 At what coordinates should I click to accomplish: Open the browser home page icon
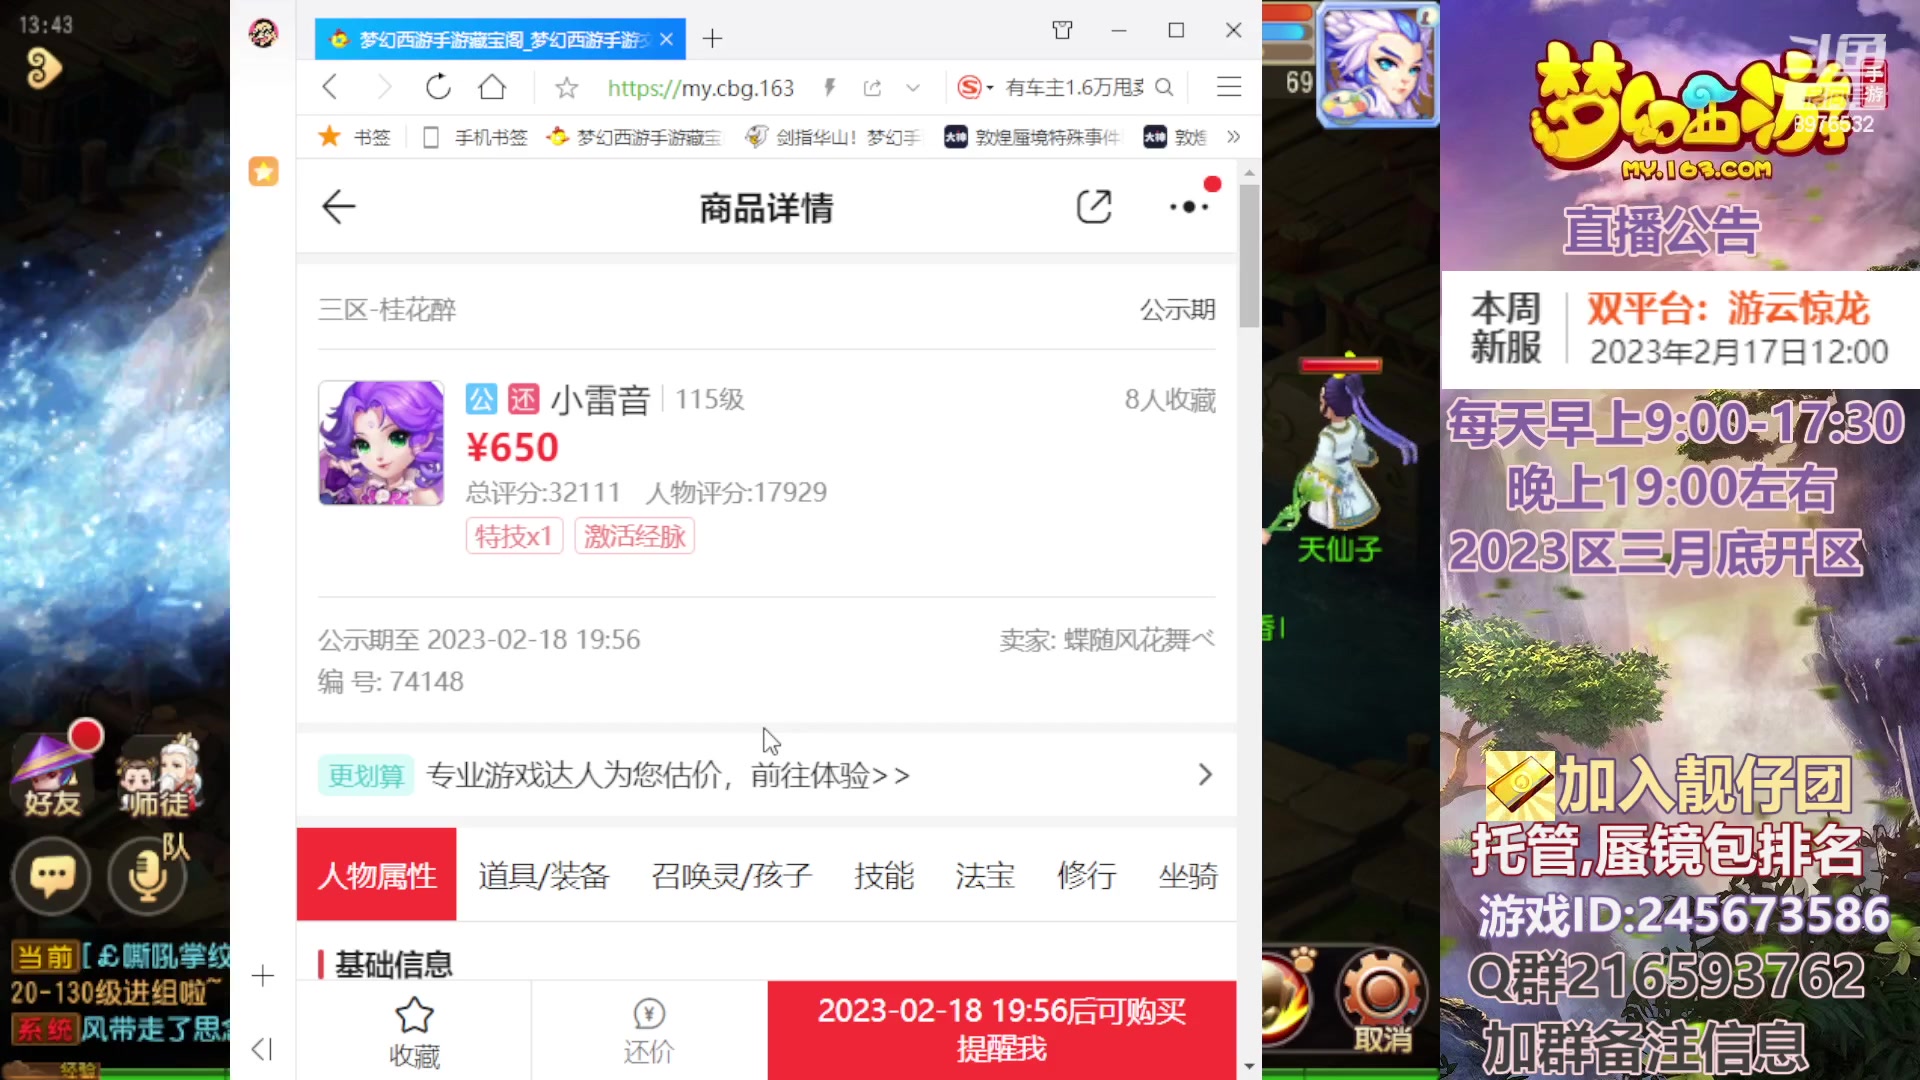492,88
